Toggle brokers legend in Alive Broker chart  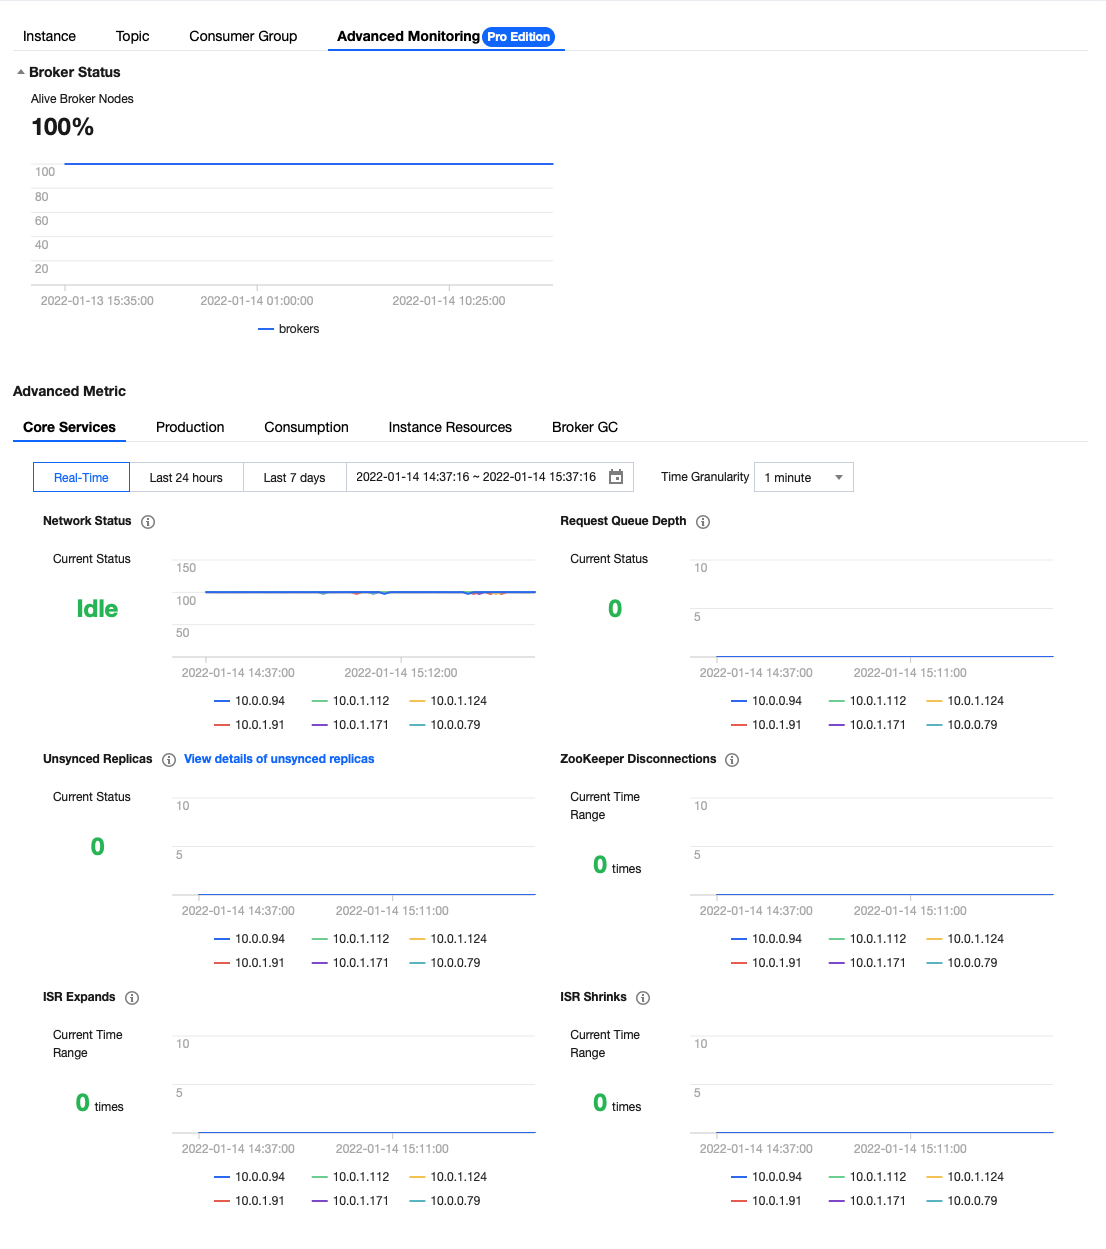289,329
